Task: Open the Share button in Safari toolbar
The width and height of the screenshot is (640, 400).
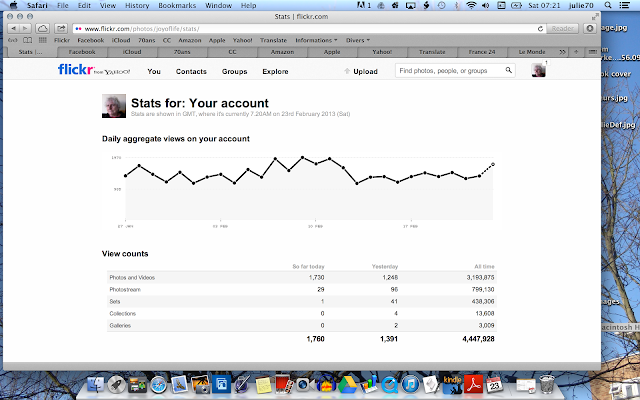Action: tap(61, 29)
